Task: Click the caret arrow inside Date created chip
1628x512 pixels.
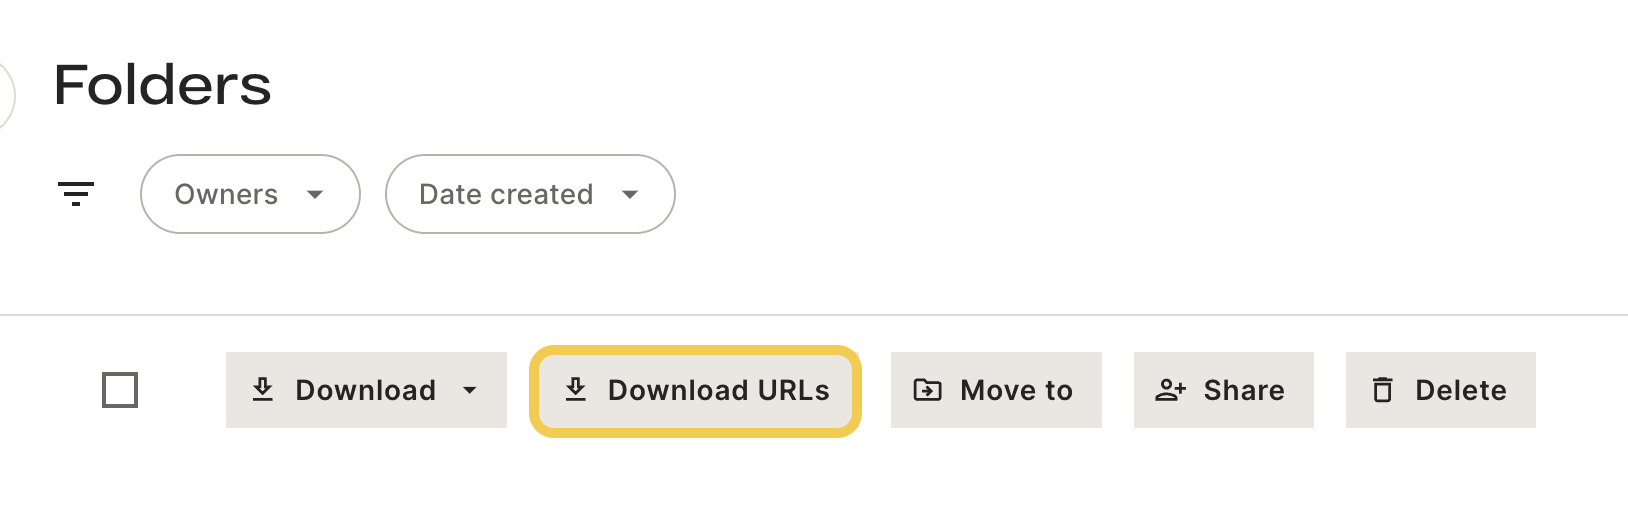Action: coord(630,194)
